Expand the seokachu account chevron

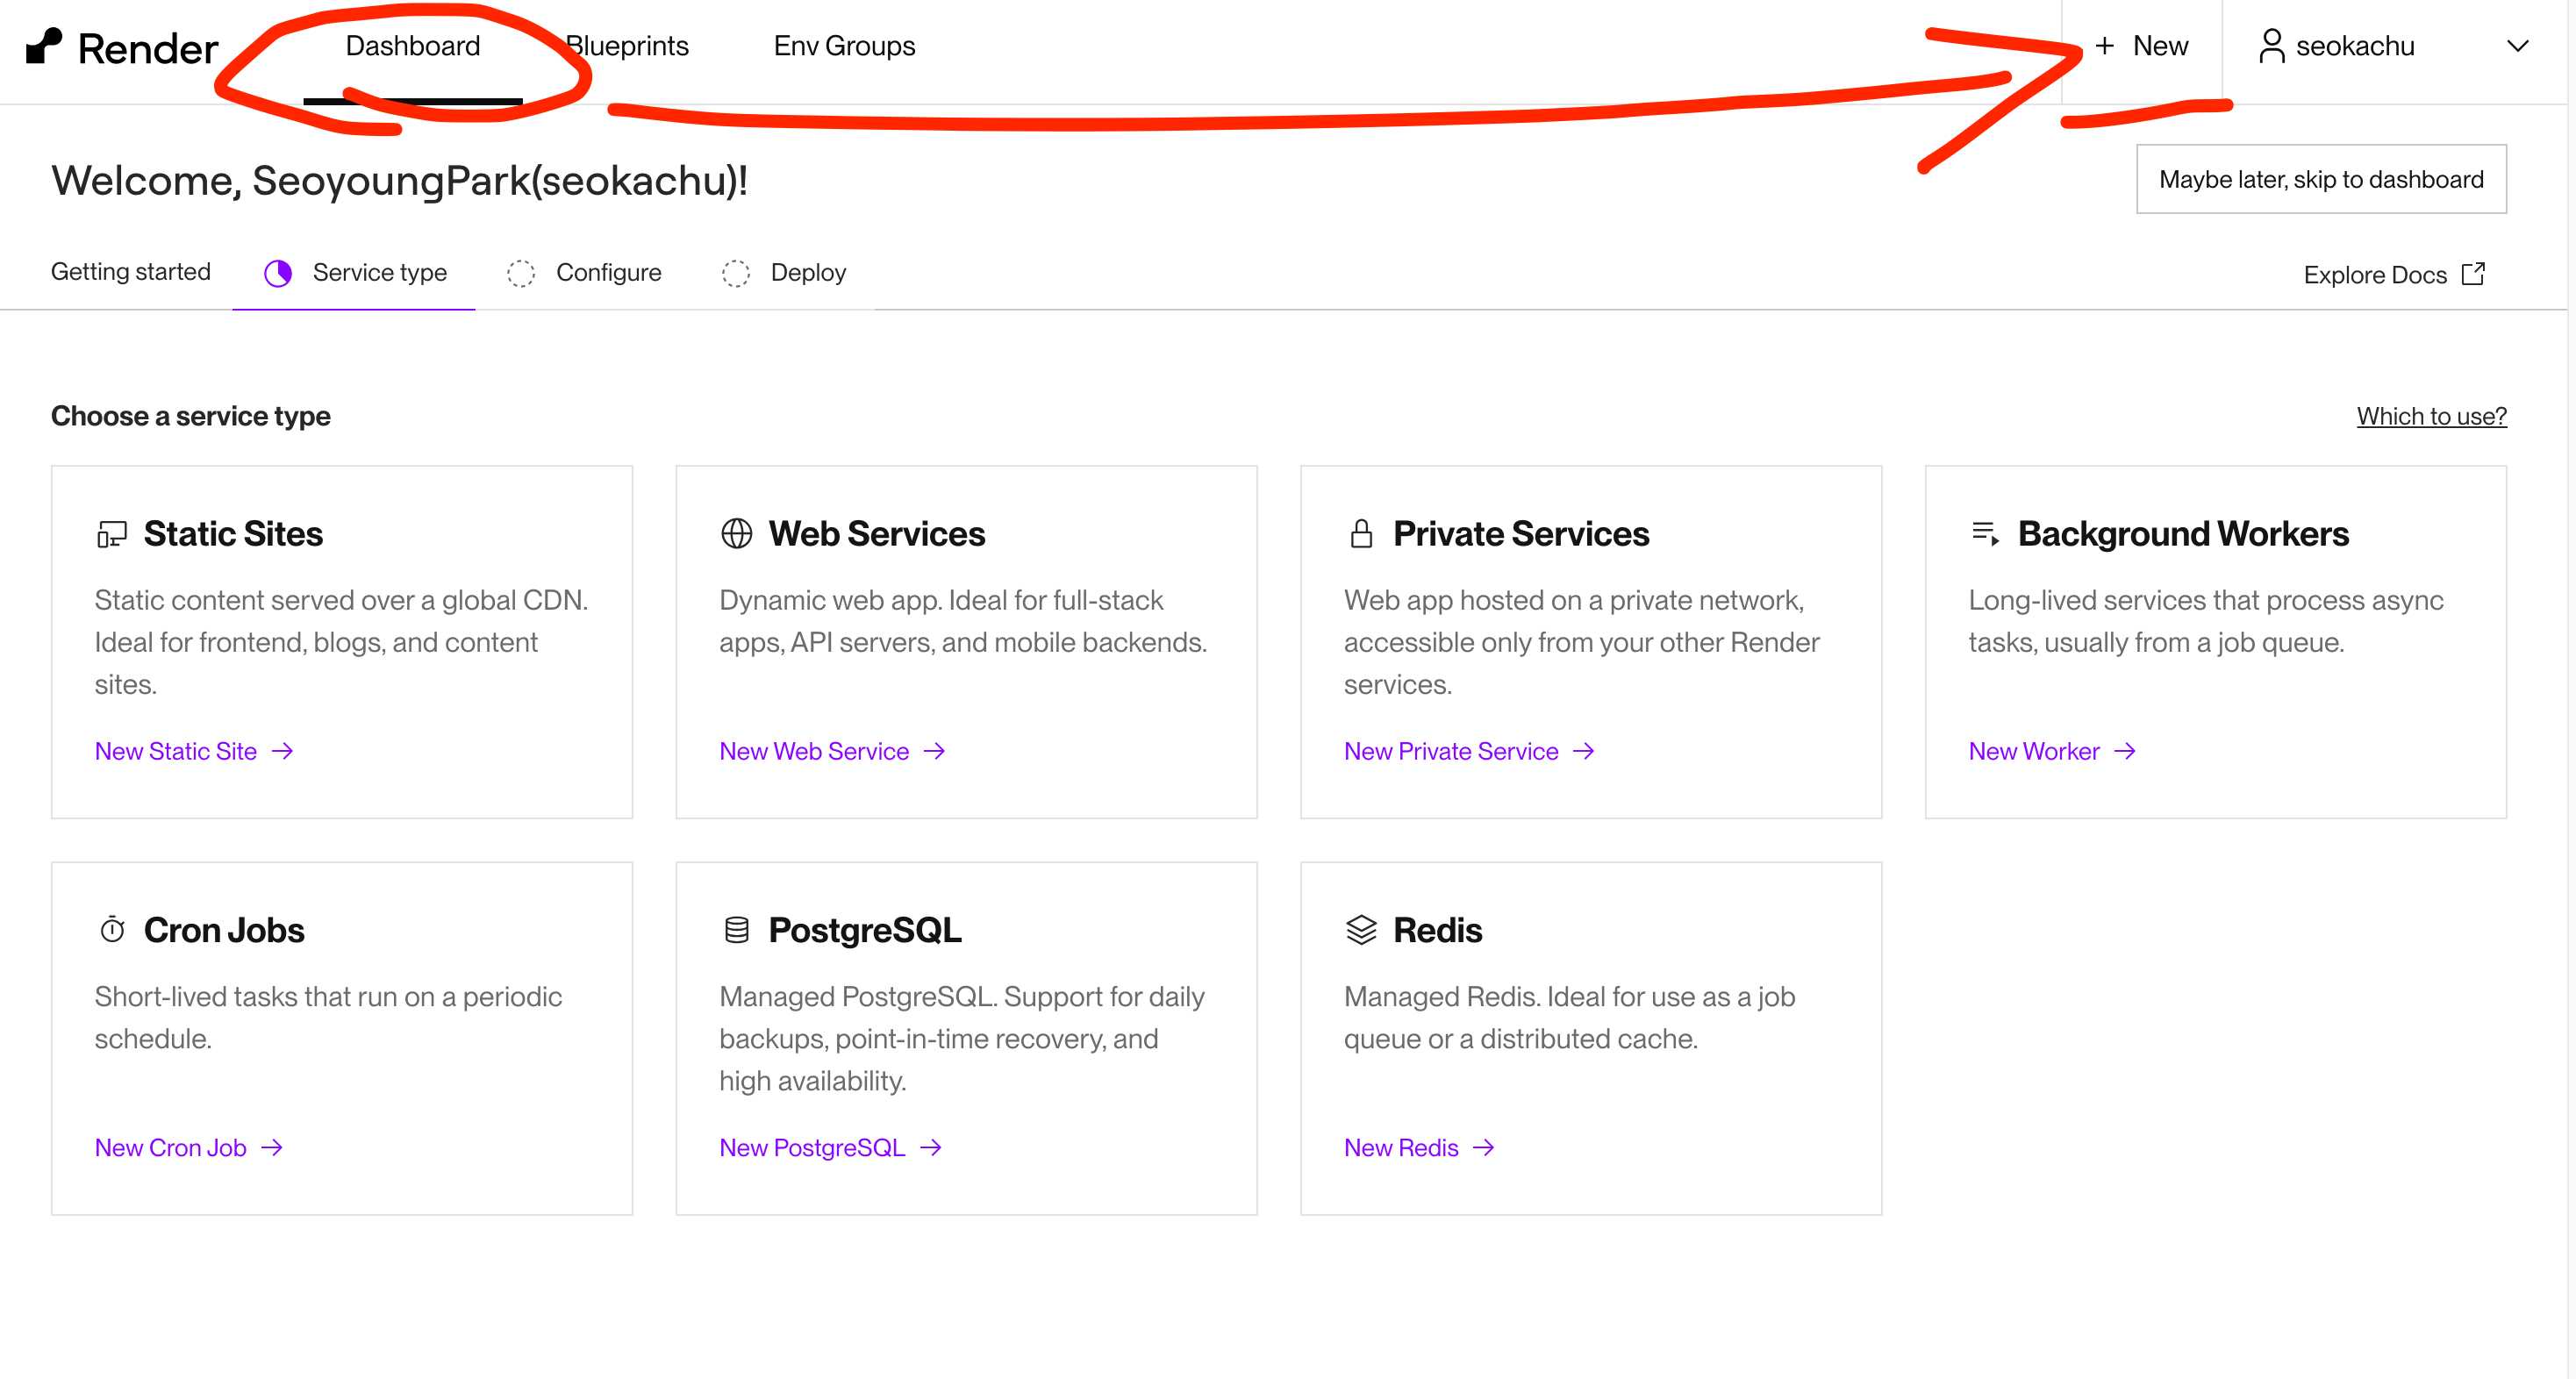(2517, 46)
